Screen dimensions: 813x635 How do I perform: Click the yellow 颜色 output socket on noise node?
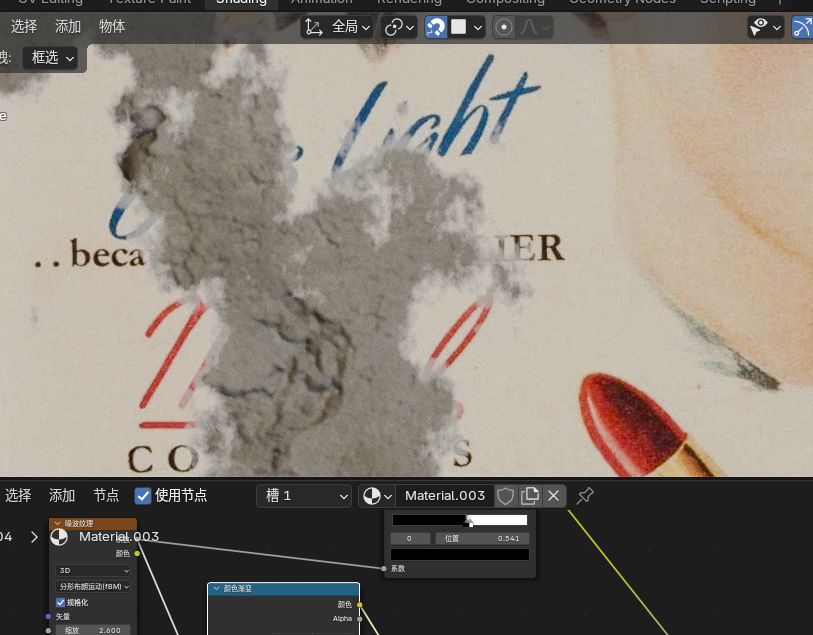tap(137, 554)
